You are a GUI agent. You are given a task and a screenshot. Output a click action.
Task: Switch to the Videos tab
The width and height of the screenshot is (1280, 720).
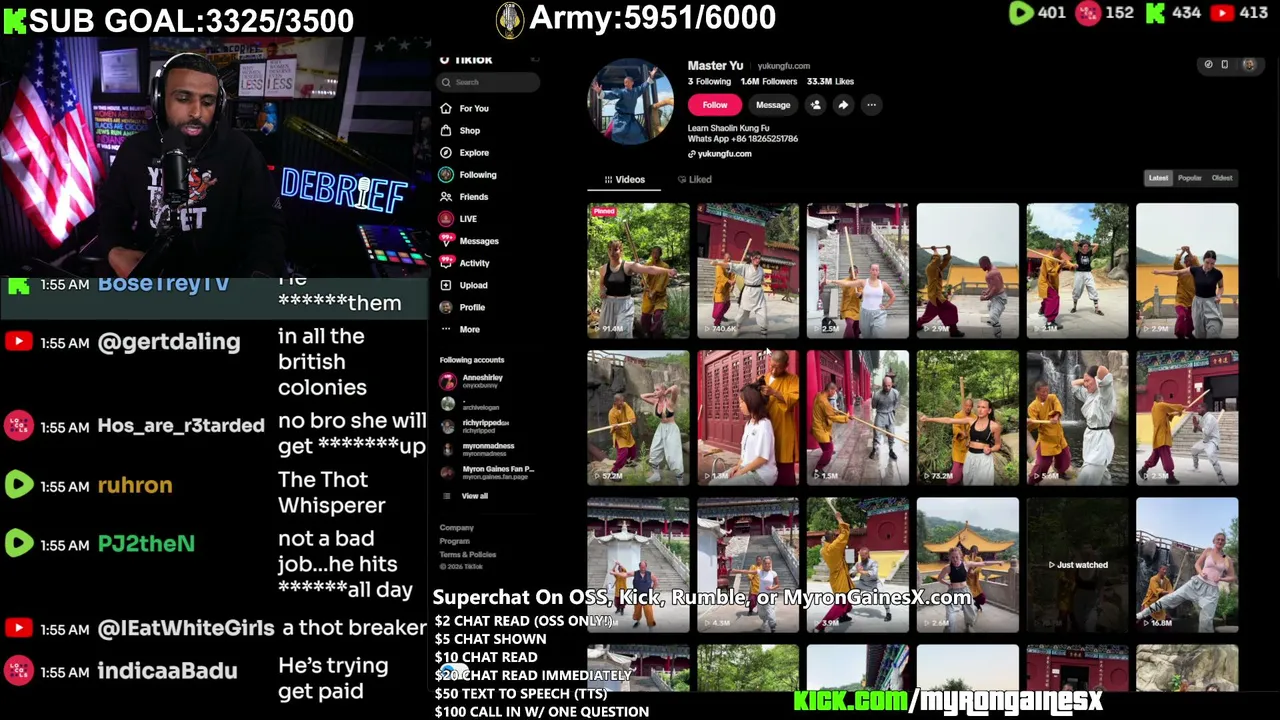(x=625, y=180)
